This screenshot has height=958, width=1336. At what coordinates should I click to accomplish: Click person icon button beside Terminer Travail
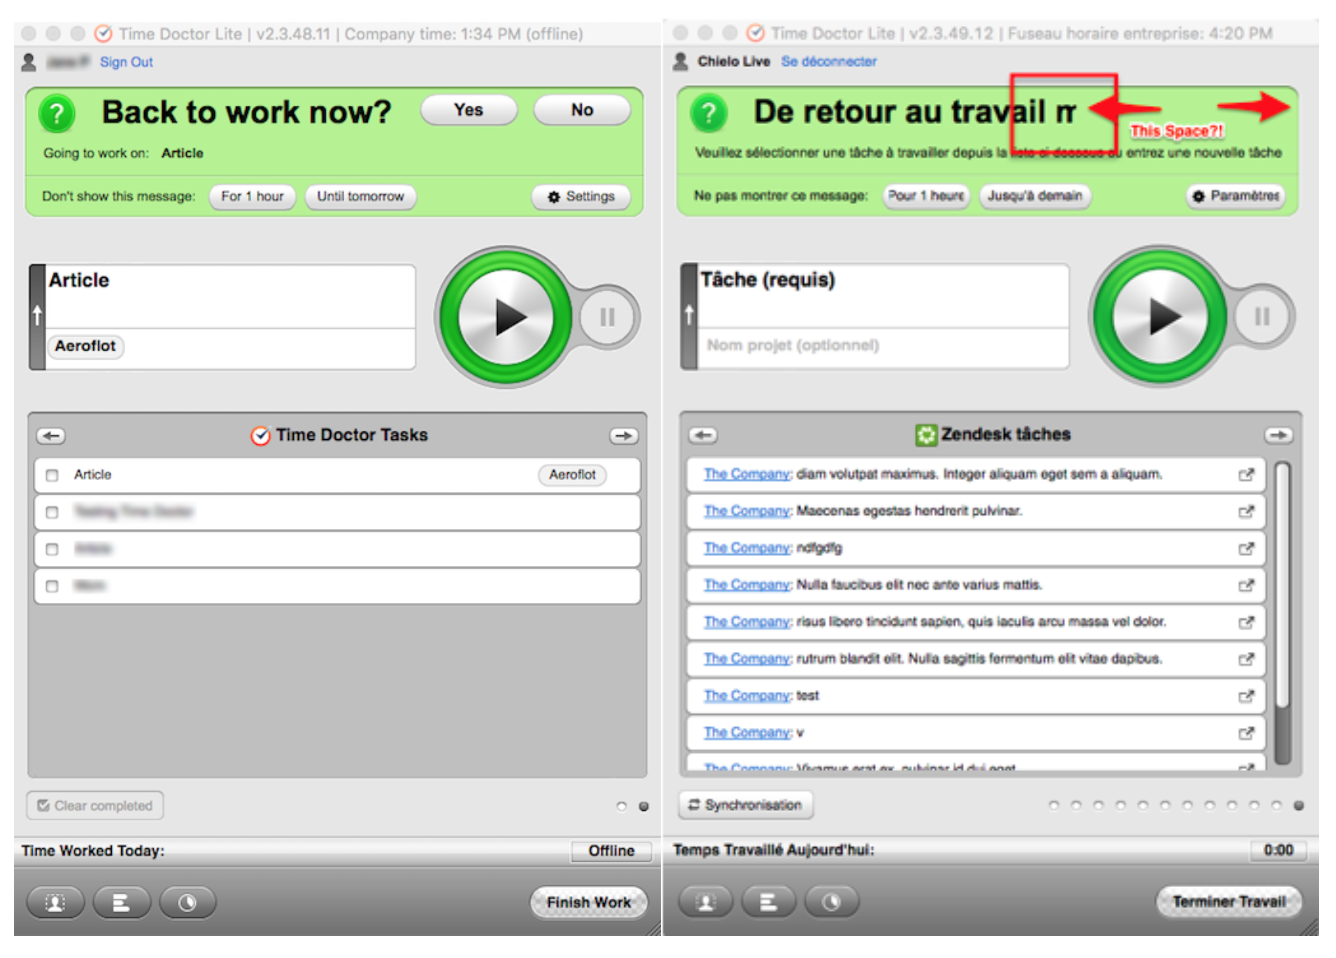[705, 902]
